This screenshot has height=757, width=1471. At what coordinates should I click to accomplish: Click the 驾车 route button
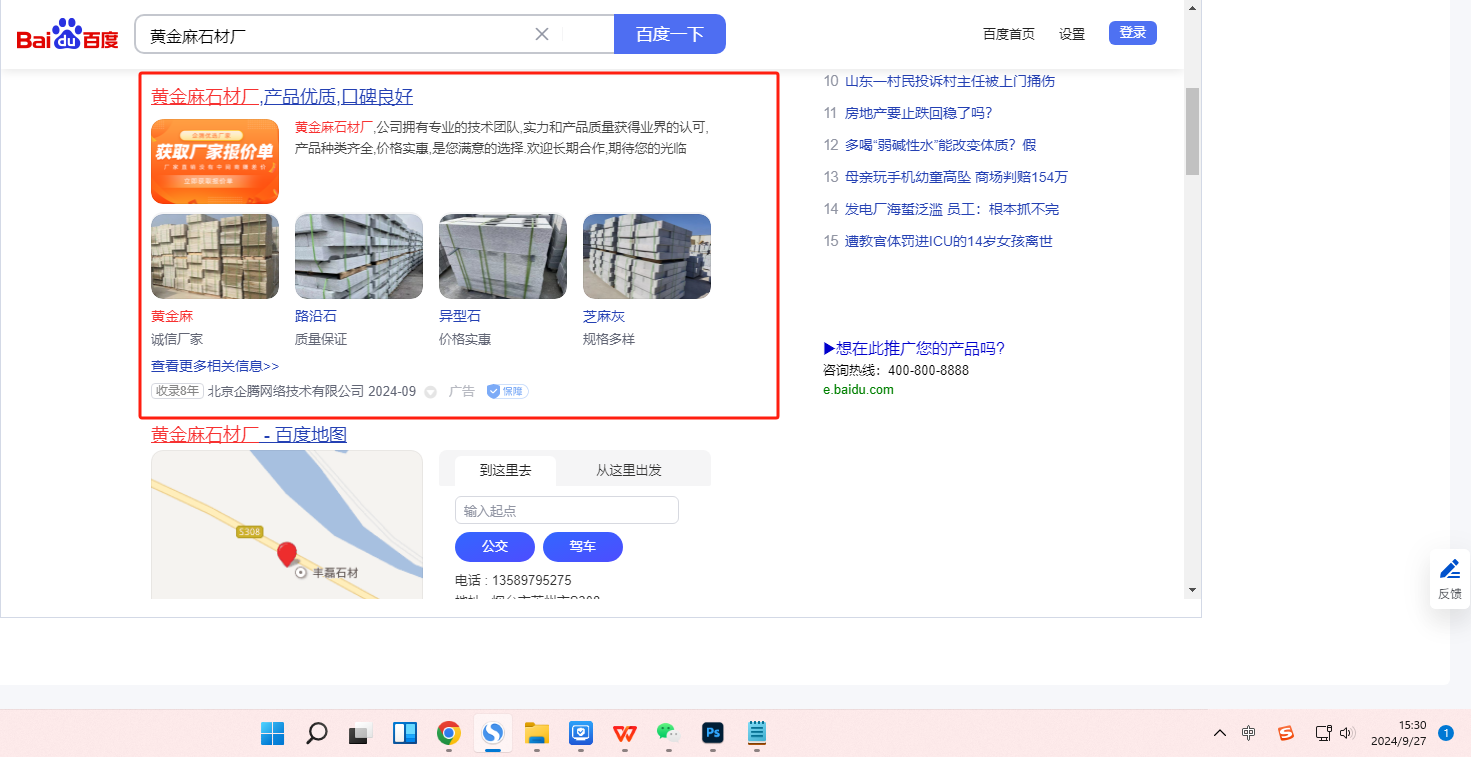[x=583, y=547]
